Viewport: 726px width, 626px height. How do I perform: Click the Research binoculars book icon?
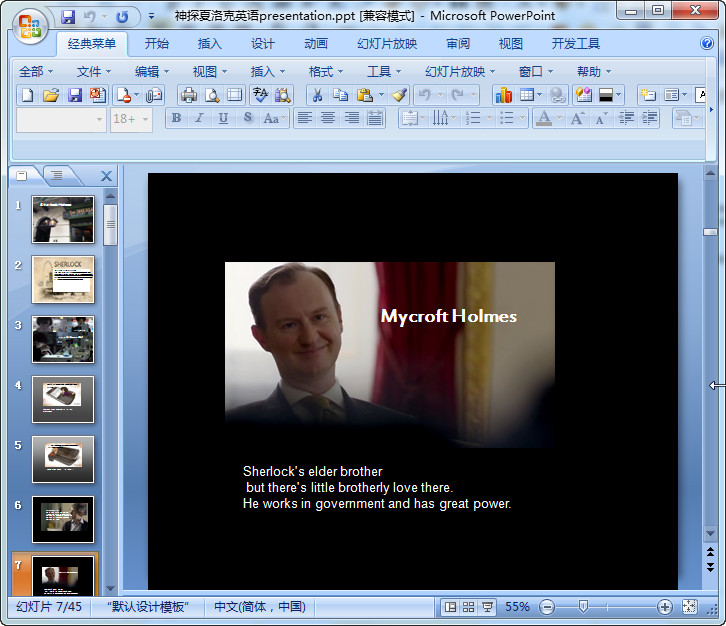(282, 95)
